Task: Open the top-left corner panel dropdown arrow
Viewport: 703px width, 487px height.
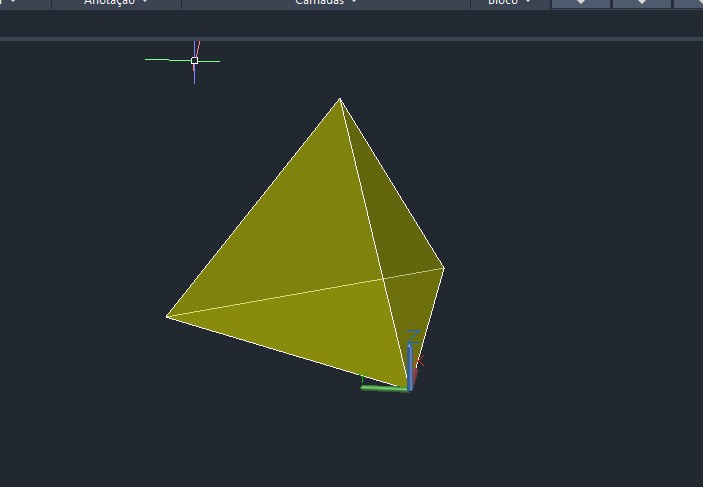Action: click(12, 3)
